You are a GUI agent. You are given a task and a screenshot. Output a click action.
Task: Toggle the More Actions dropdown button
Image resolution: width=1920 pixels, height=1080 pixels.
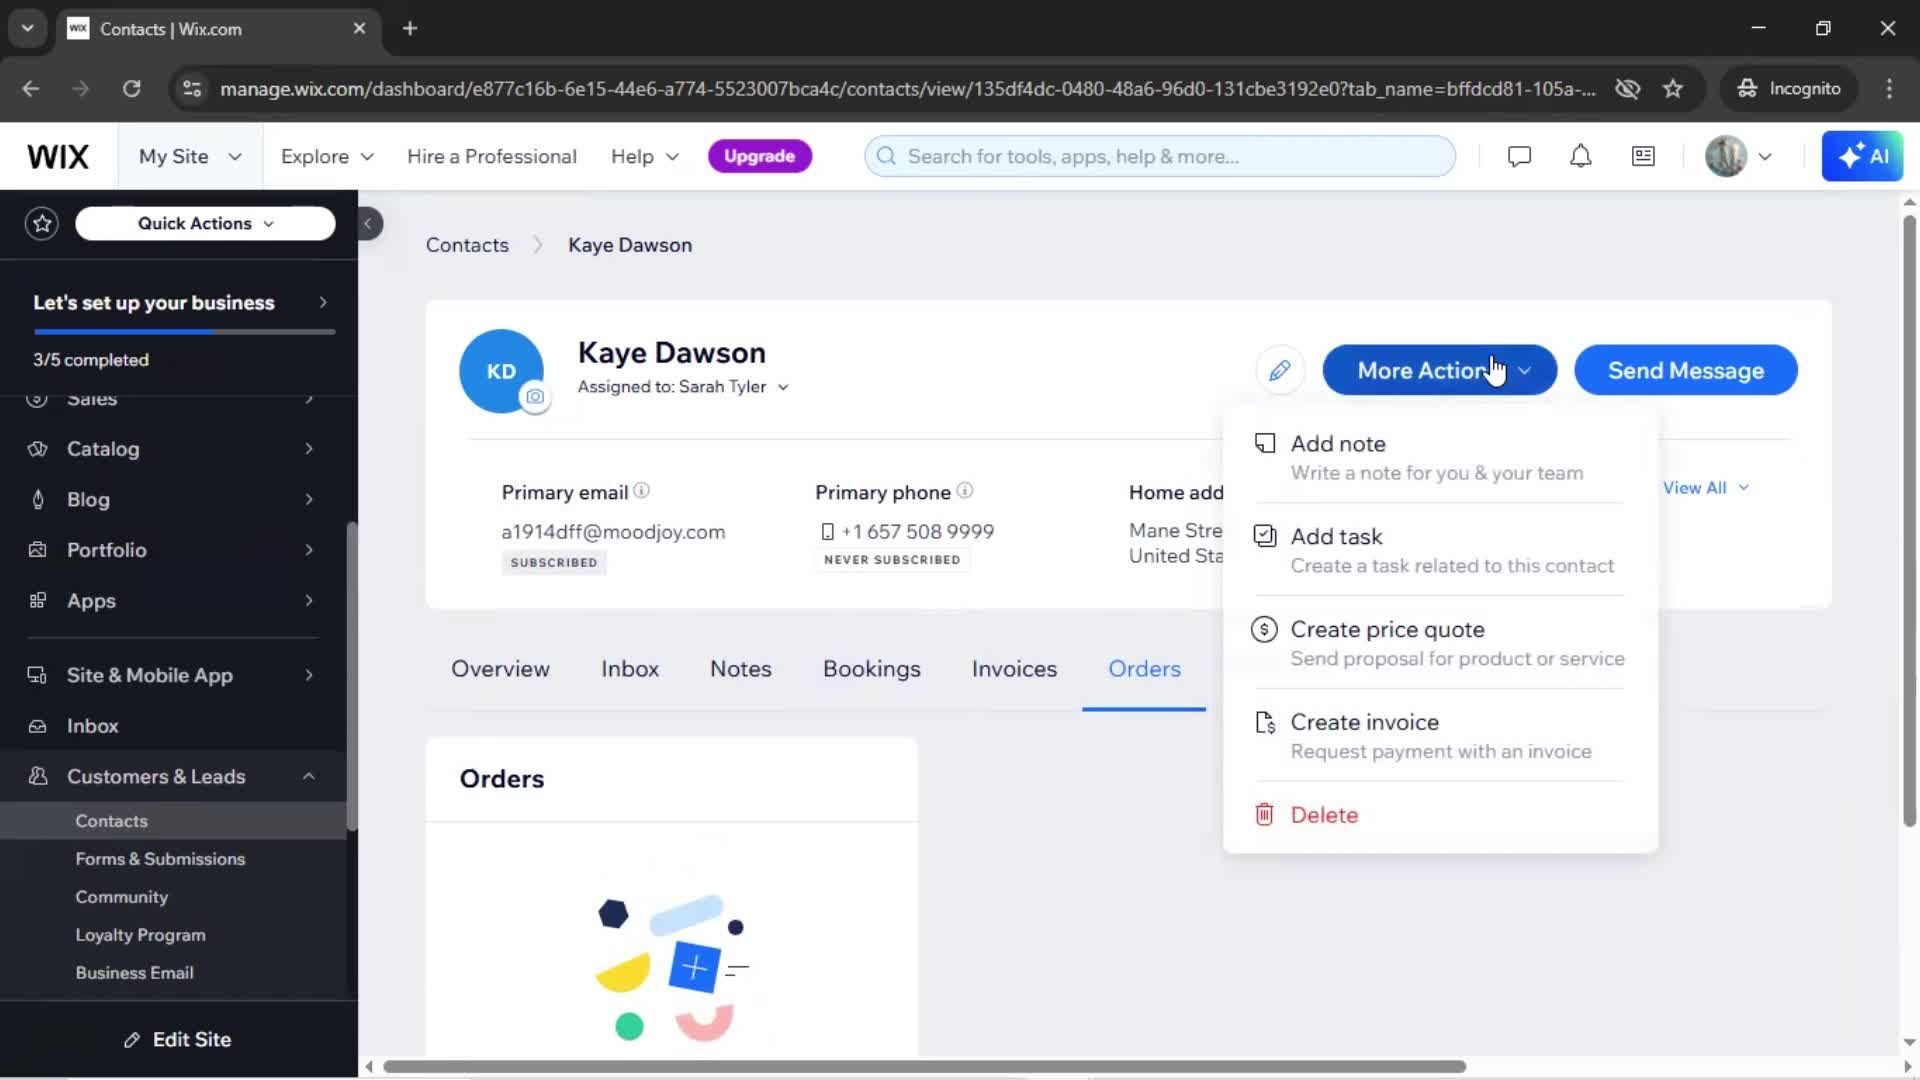click(1439, 371)
